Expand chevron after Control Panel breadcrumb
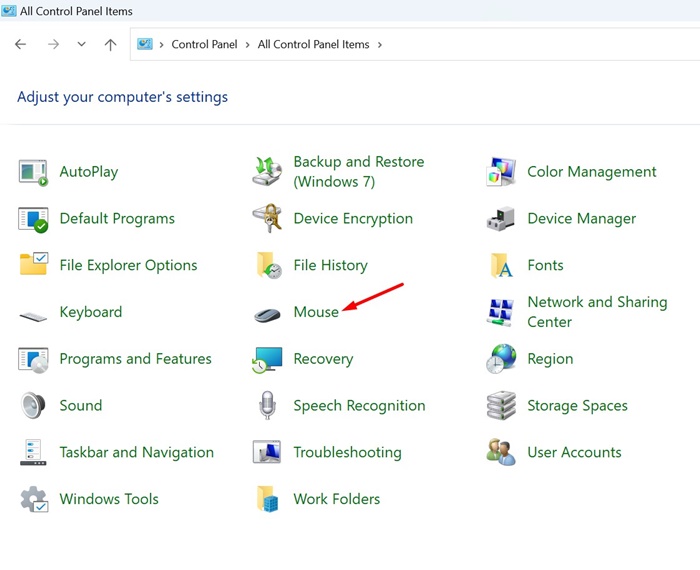Screen dimensions: 700x570 [248, 45]
